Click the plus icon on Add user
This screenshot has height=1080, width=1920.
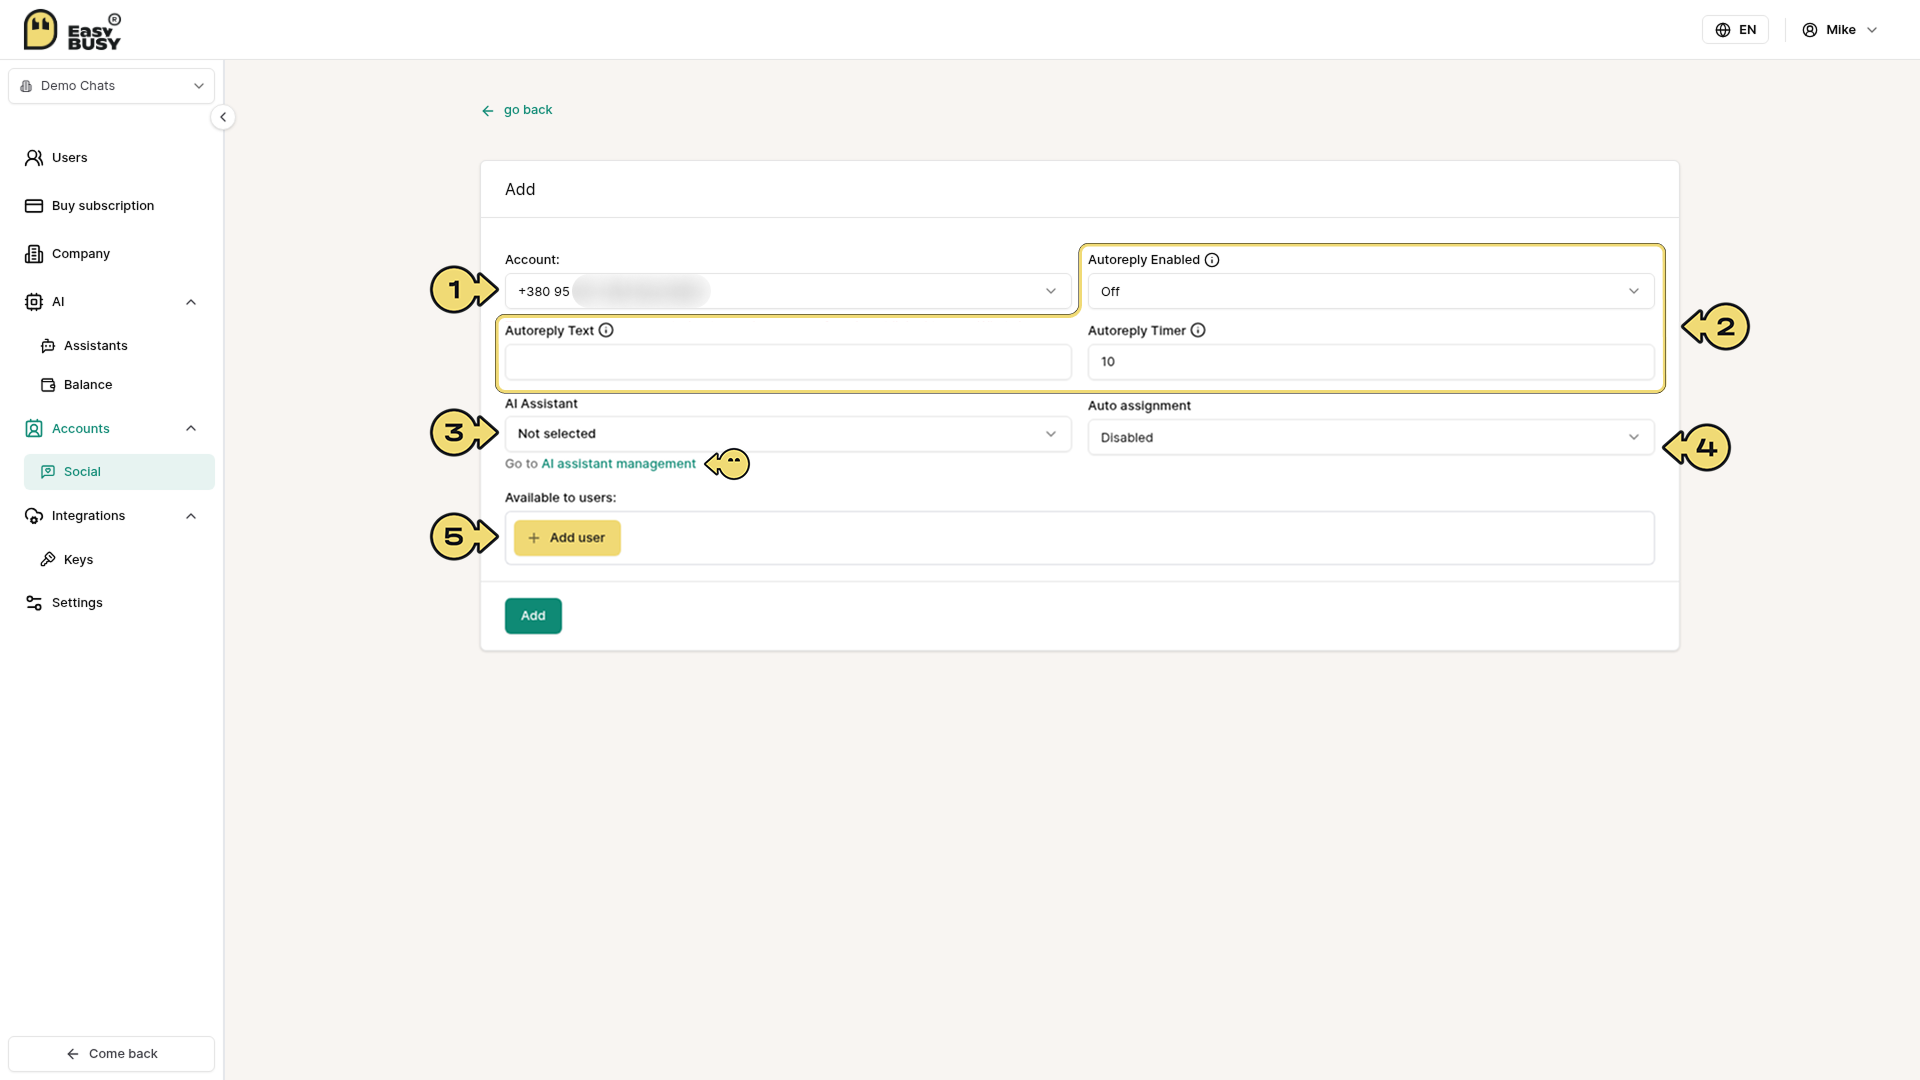pyautogui.click(x=534, y=538)
